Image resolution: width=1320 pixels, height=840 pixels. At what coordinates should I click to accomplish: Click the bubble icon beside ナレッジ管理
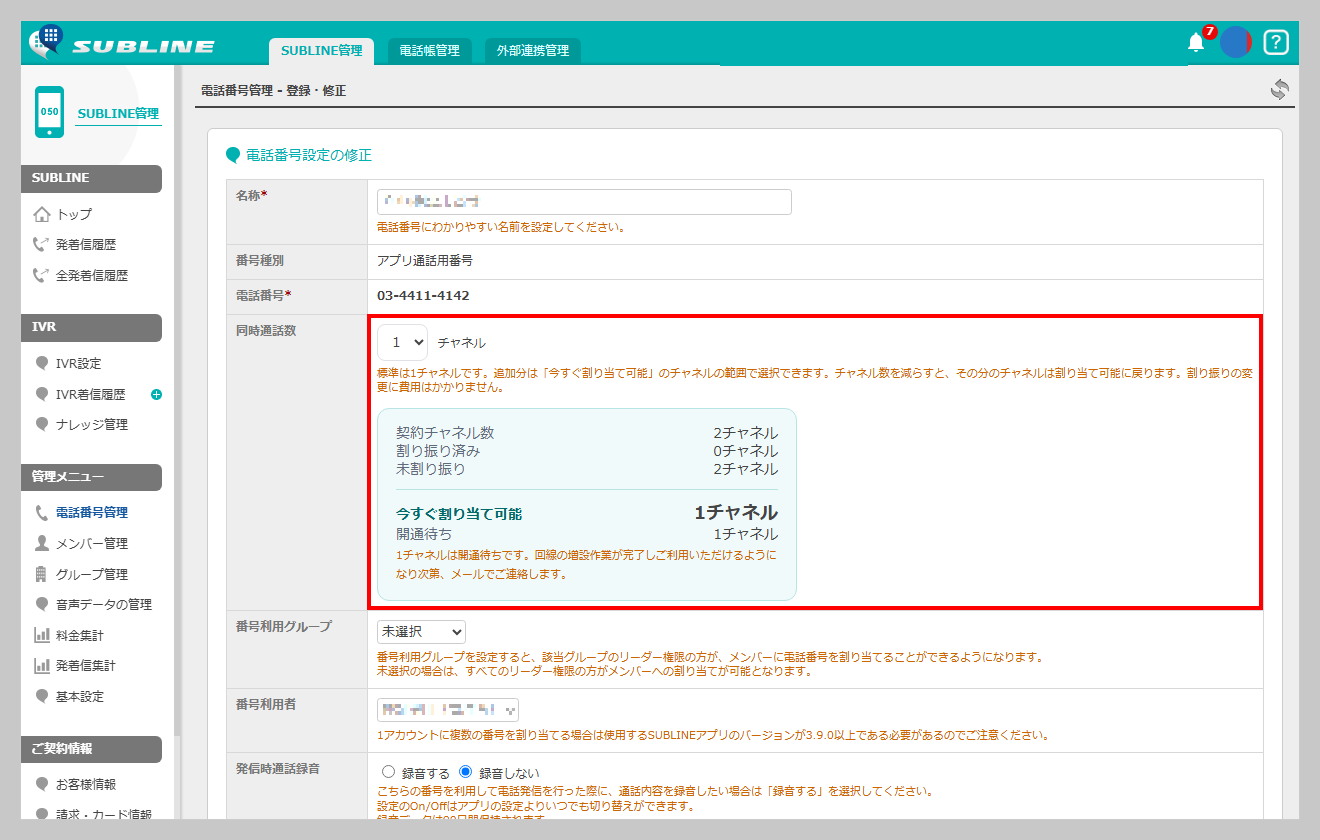(x=42, y=424)
